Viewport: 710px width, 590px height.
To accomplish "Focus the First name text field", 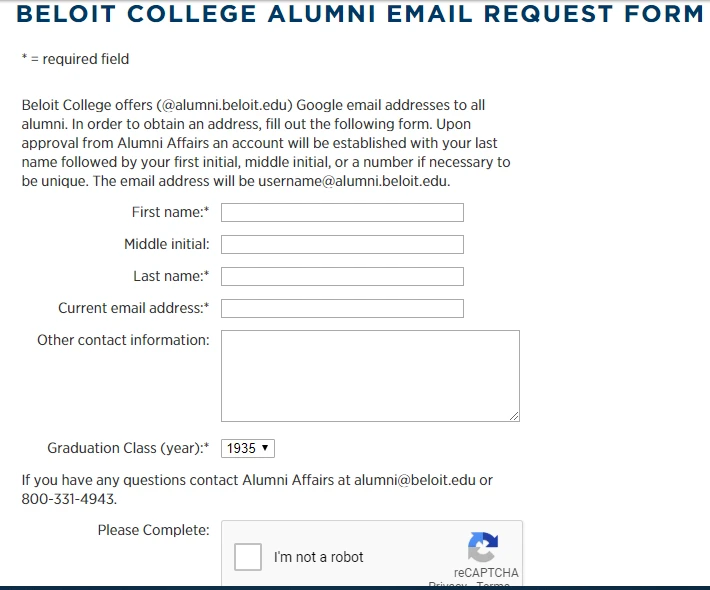I will (342, 212).
